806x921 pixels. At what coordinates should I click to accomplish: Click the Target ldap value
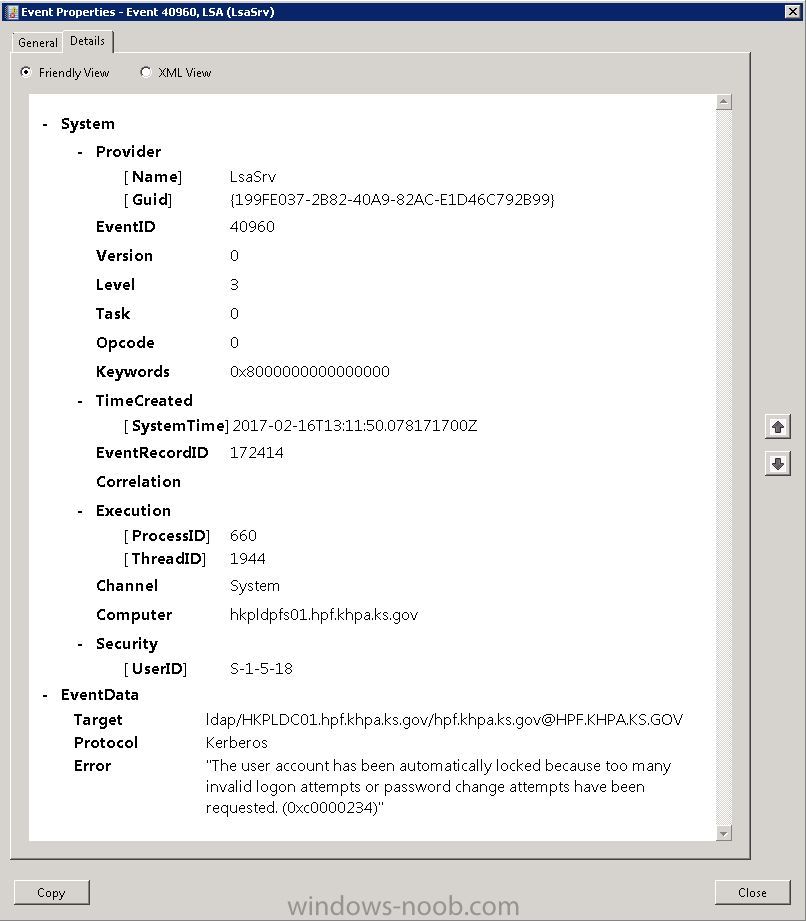click(x=444, y=720)
